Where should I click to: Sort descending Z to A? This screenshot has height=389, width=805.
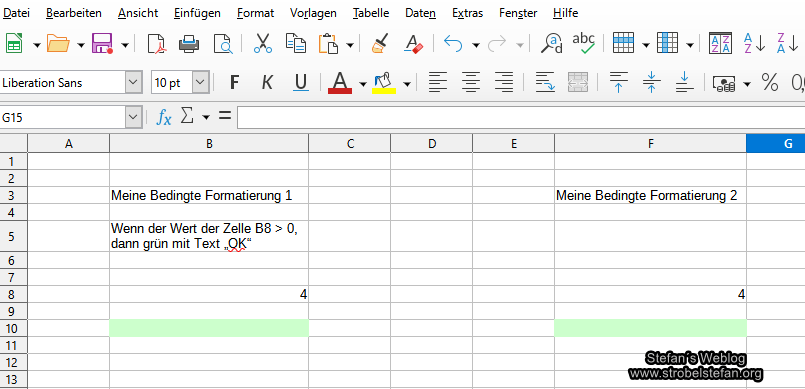[x=787, y=44]
